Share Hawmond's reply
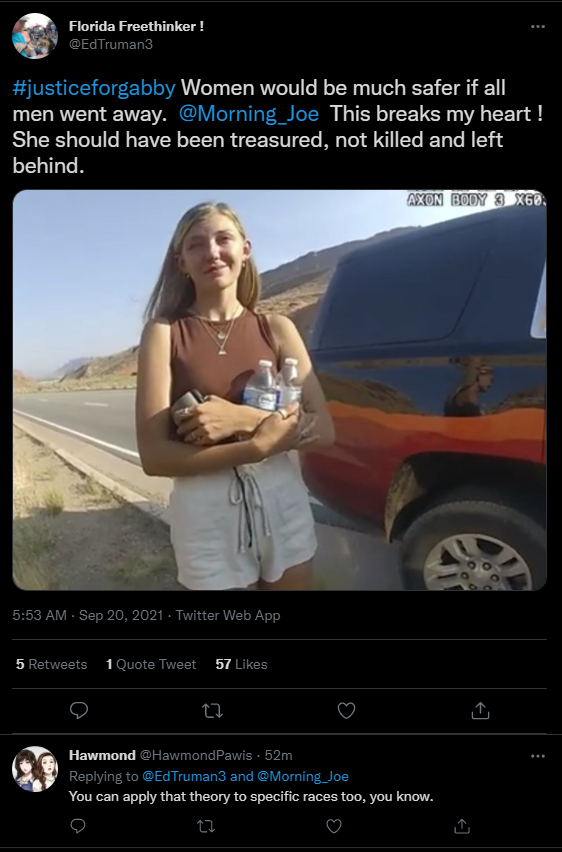The height and width of the screenshot is (852, 562). 461,826
